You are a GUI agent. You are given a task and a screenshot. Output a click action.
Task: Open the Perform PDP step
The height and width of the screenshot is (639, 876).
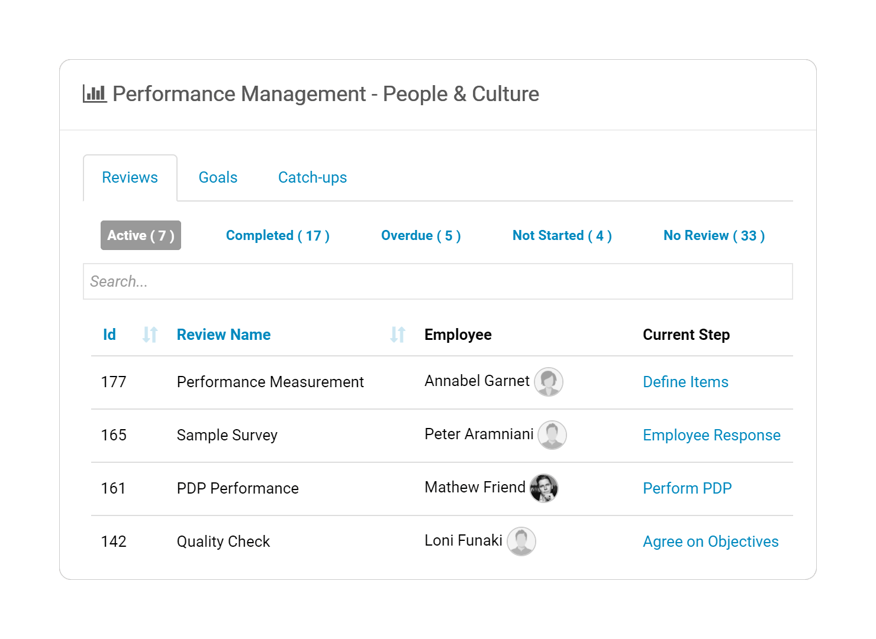tap(687, 488)
